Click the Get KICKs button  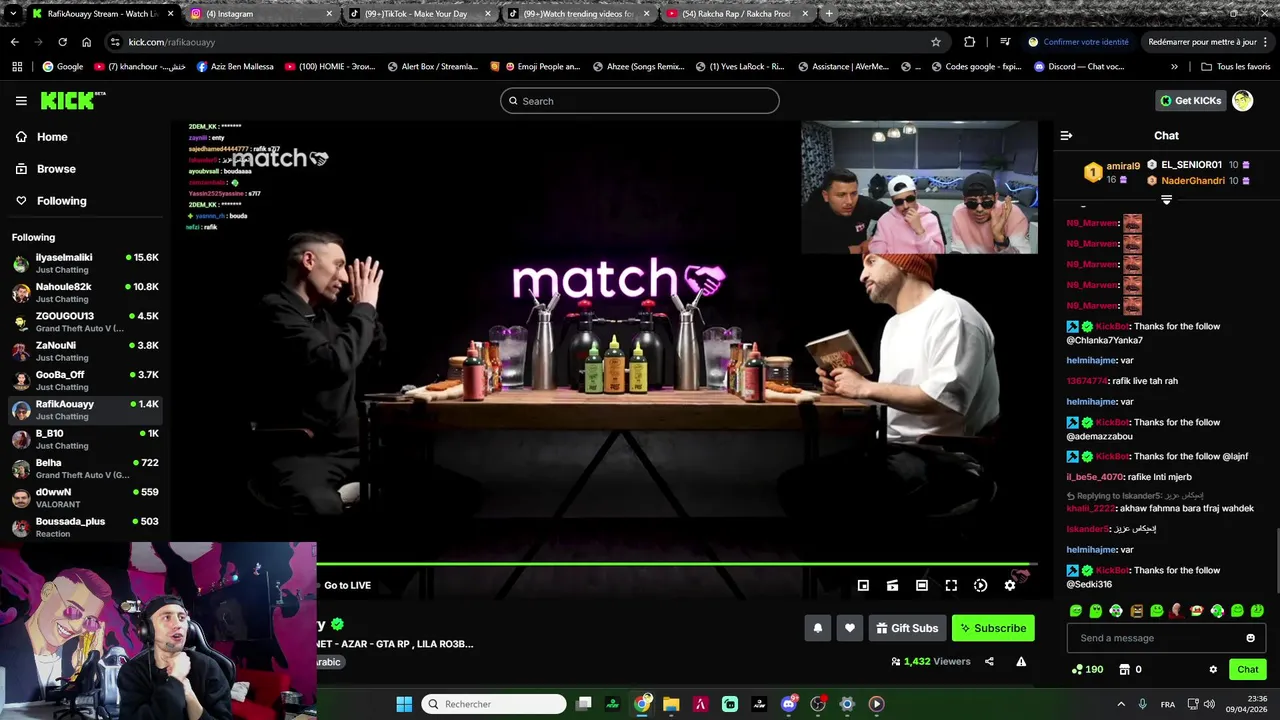pyautogui.click(x=1190, y=101)
